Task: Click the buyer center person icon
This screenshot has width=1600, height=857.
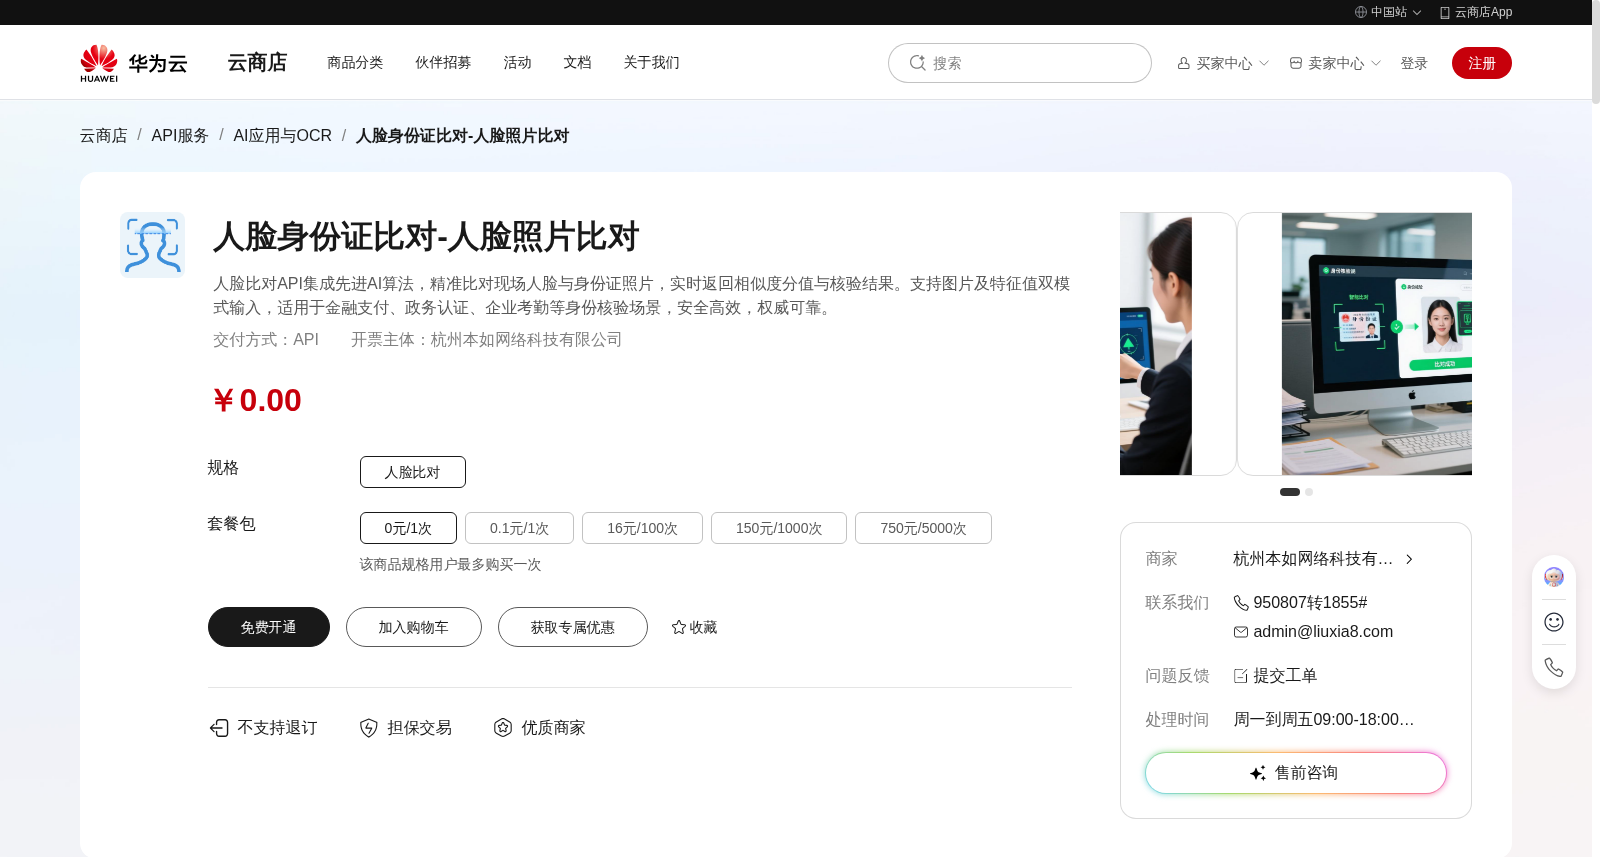Action: (x=1184, y=63)
